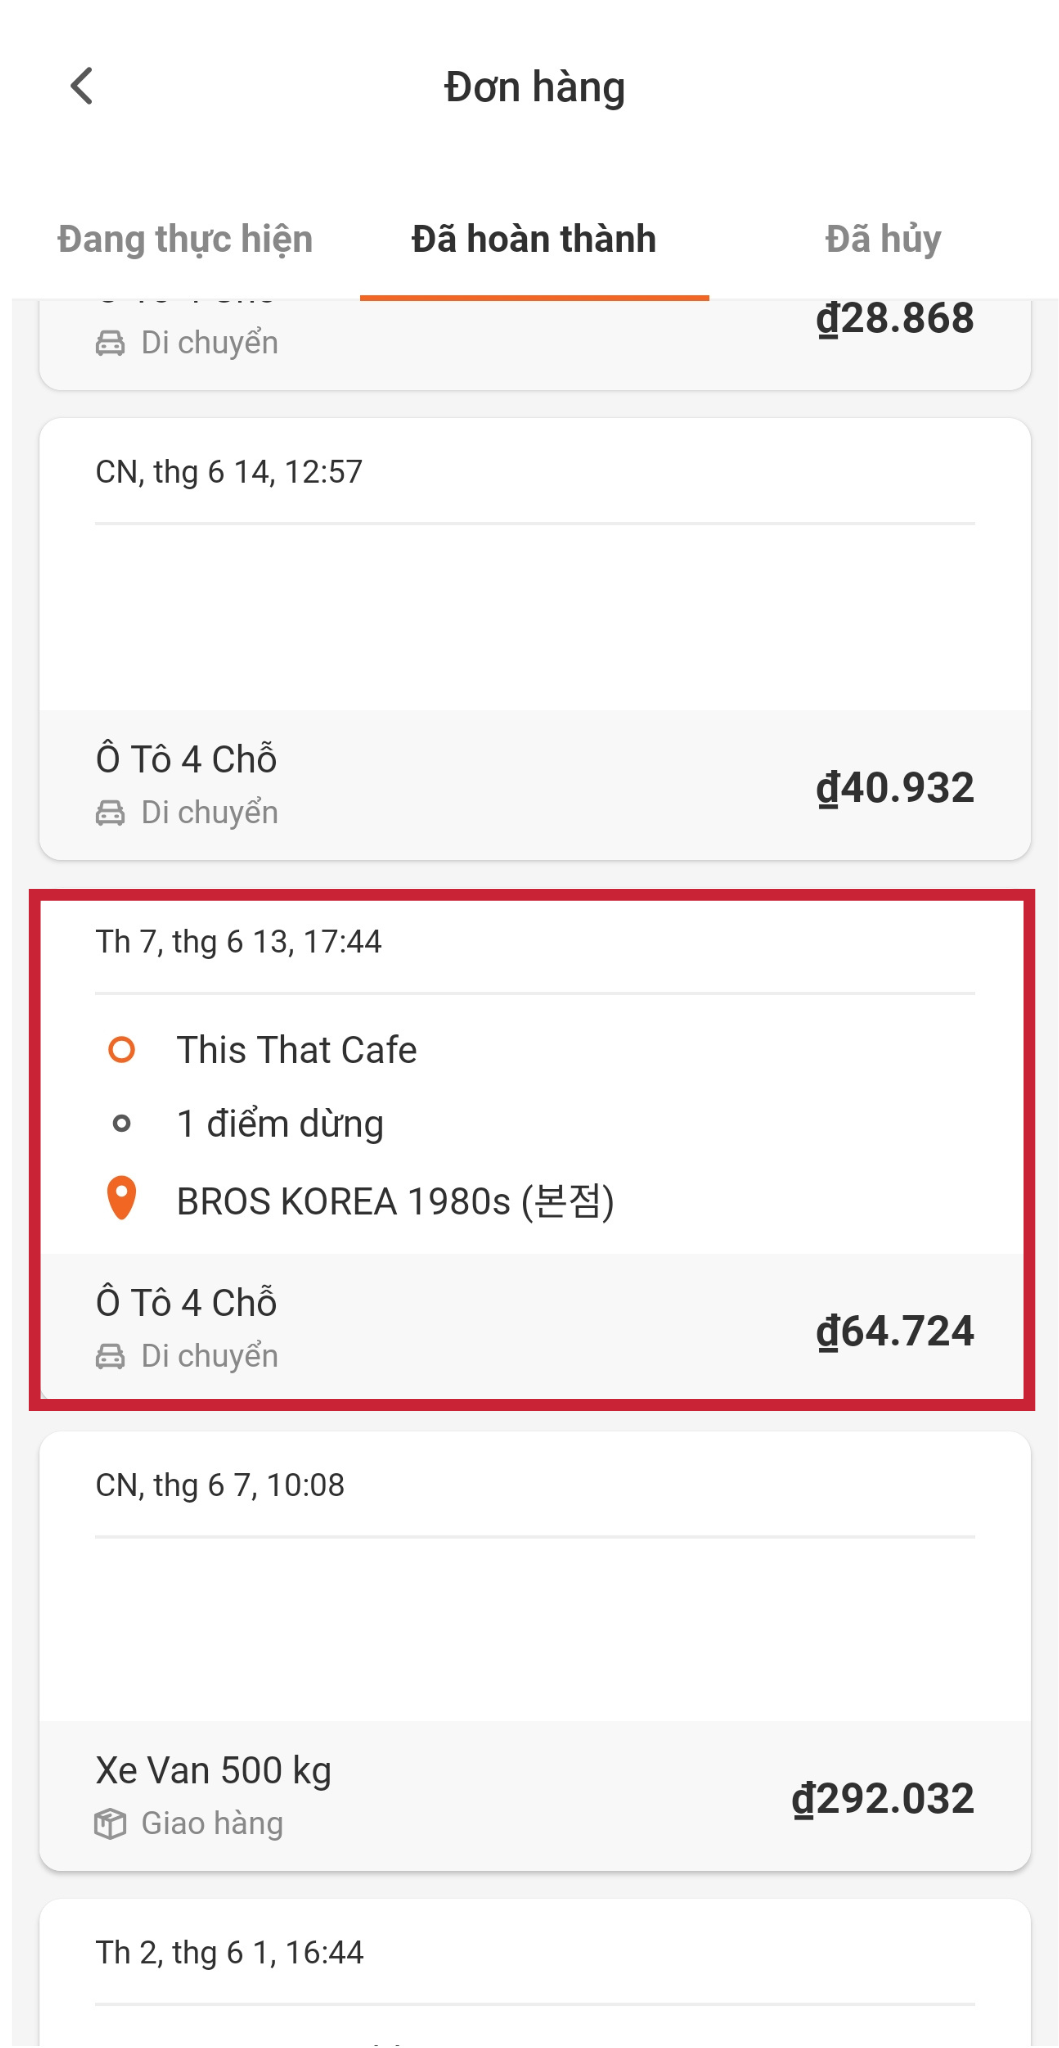The height and width of the screenshot is (2048, 1059).
Task: Click the đ64.724 price amount
Action: (895, 1331)
